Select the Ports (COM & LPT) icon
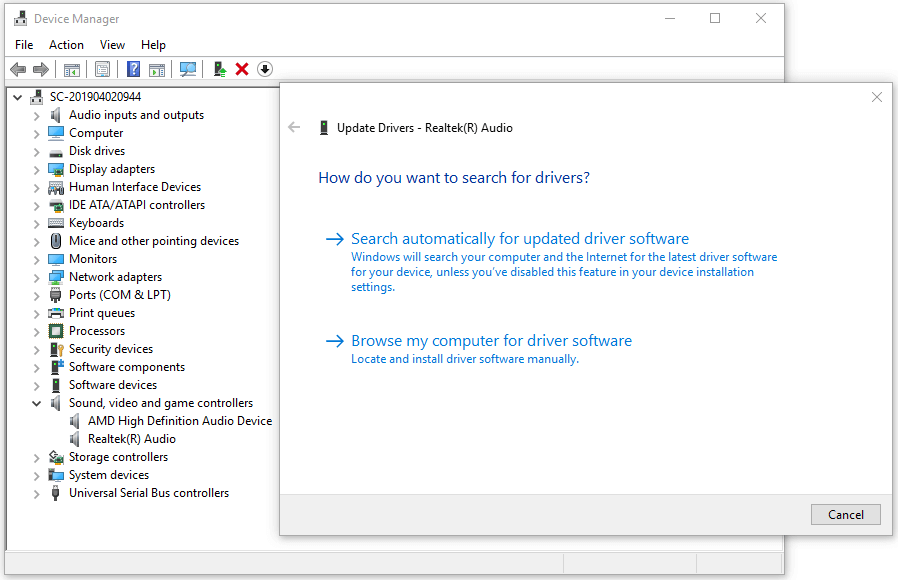The width and height of the screenshot is (898, 580). point(56,295)
